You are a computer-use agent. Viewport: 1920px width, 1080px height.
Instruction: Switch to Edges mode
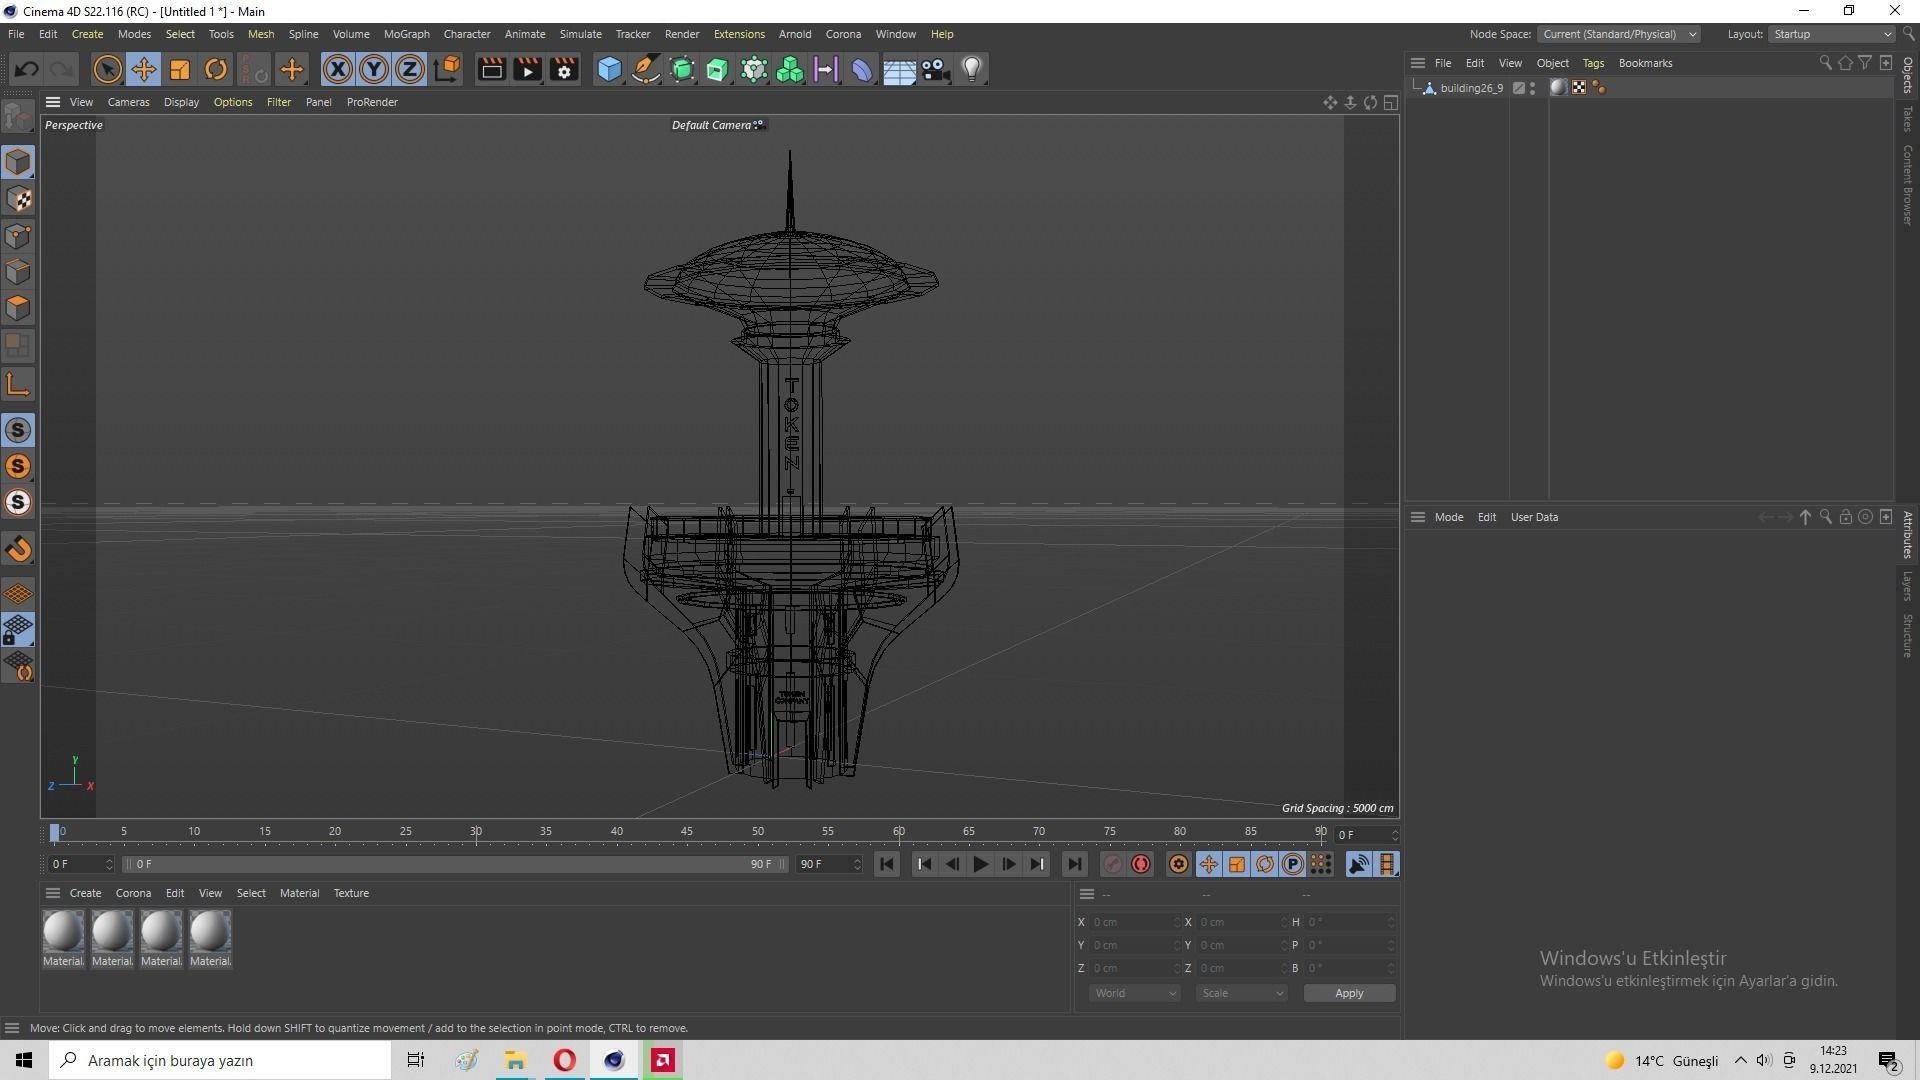(x=18, y=272)
